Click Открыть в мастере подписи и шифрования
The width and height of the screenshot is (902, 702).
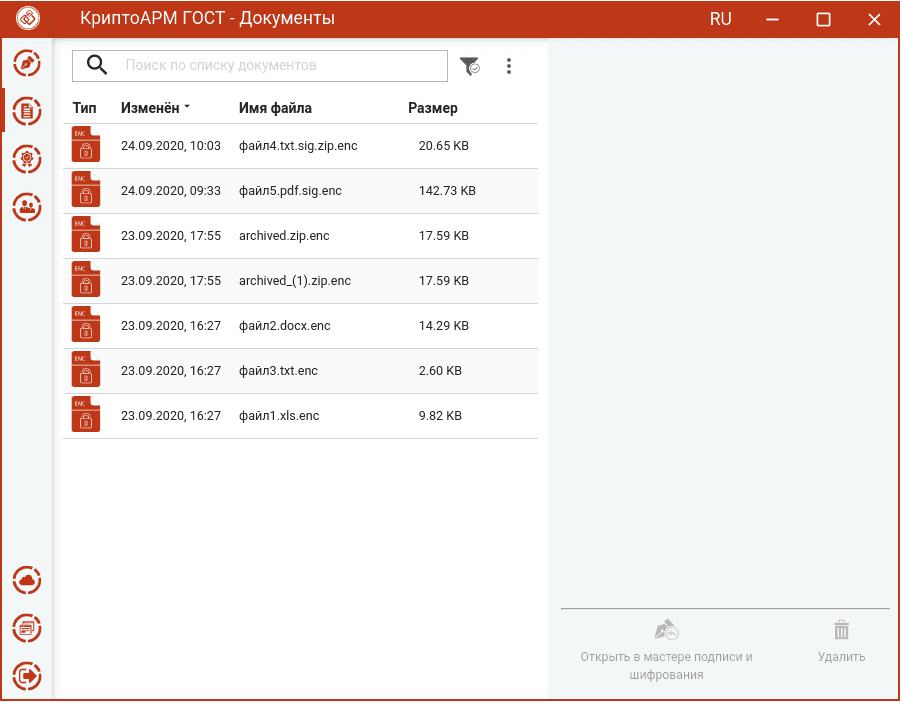pyautogui.click(x=666, y=651)
